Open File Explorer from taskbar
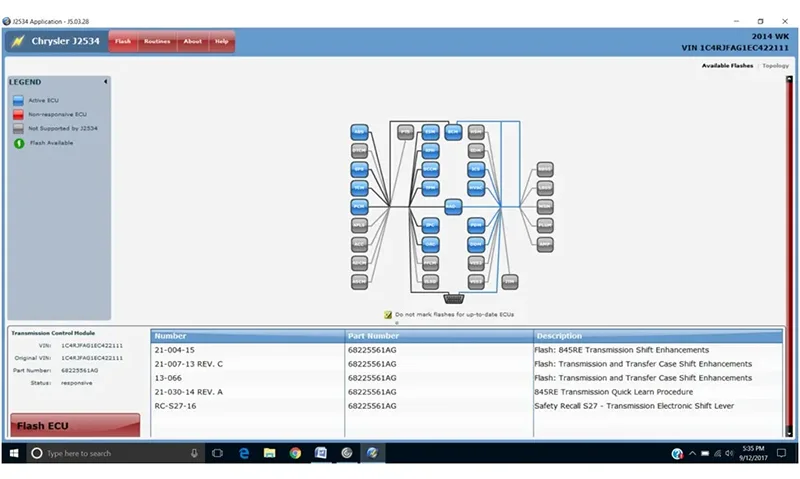This screenshot has height=479, width=800. pyautogui.click(x=269, y=453)
